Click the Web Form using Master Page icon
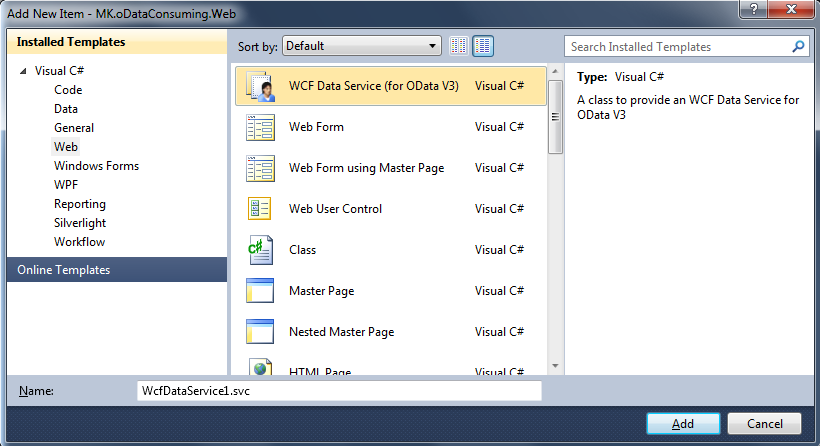Viewport: 820px width, 446px height. (x=260, y=168)
